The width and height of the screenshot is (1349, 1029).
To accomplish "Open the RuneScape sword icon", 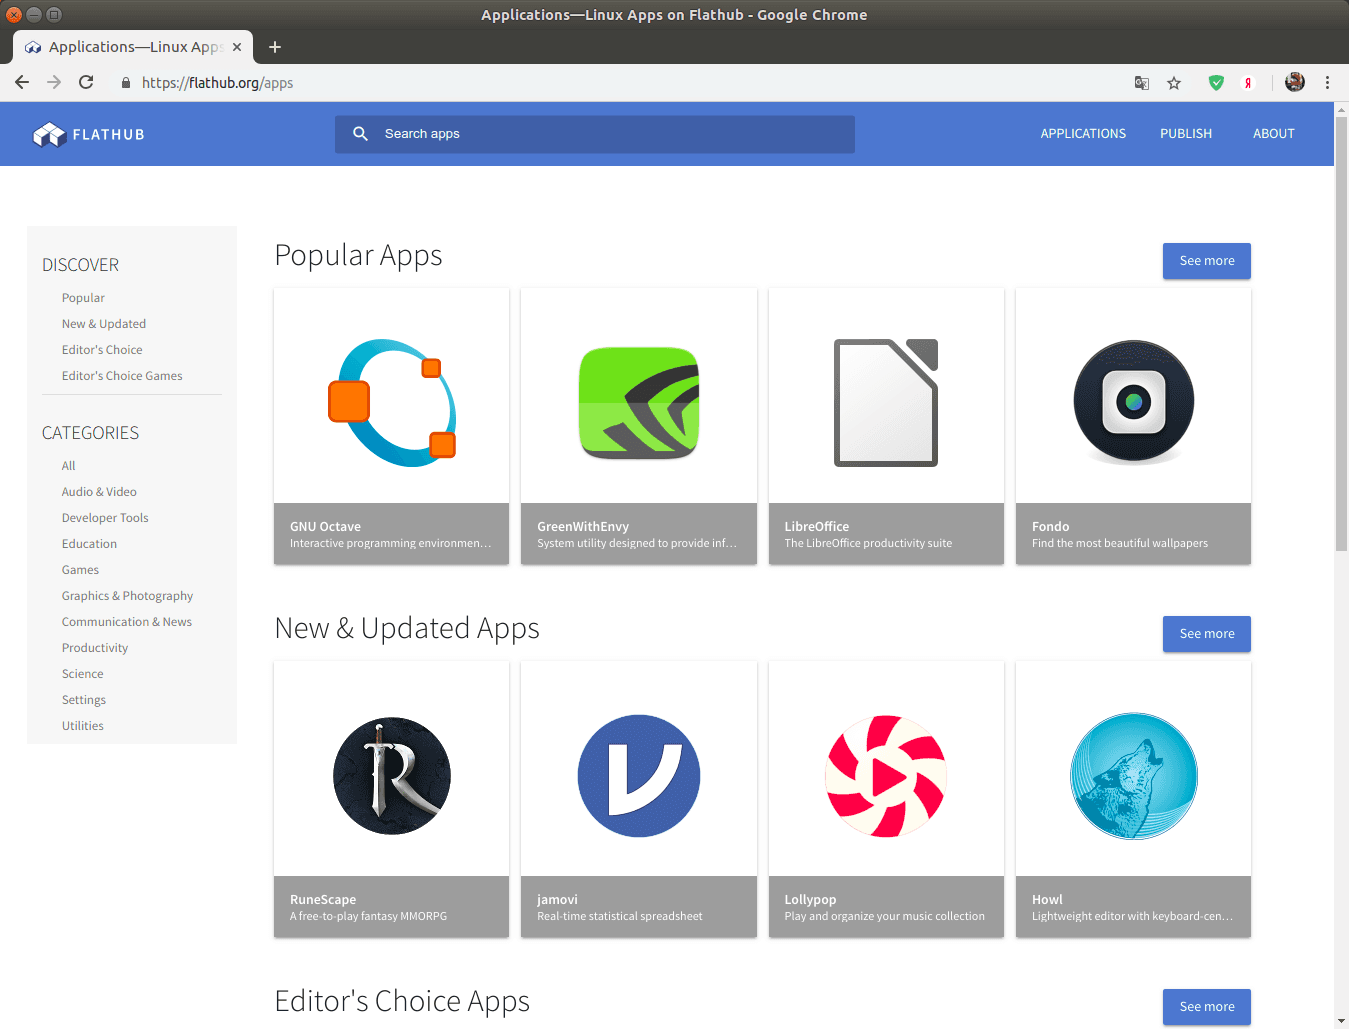I will [x=392, y=776].
